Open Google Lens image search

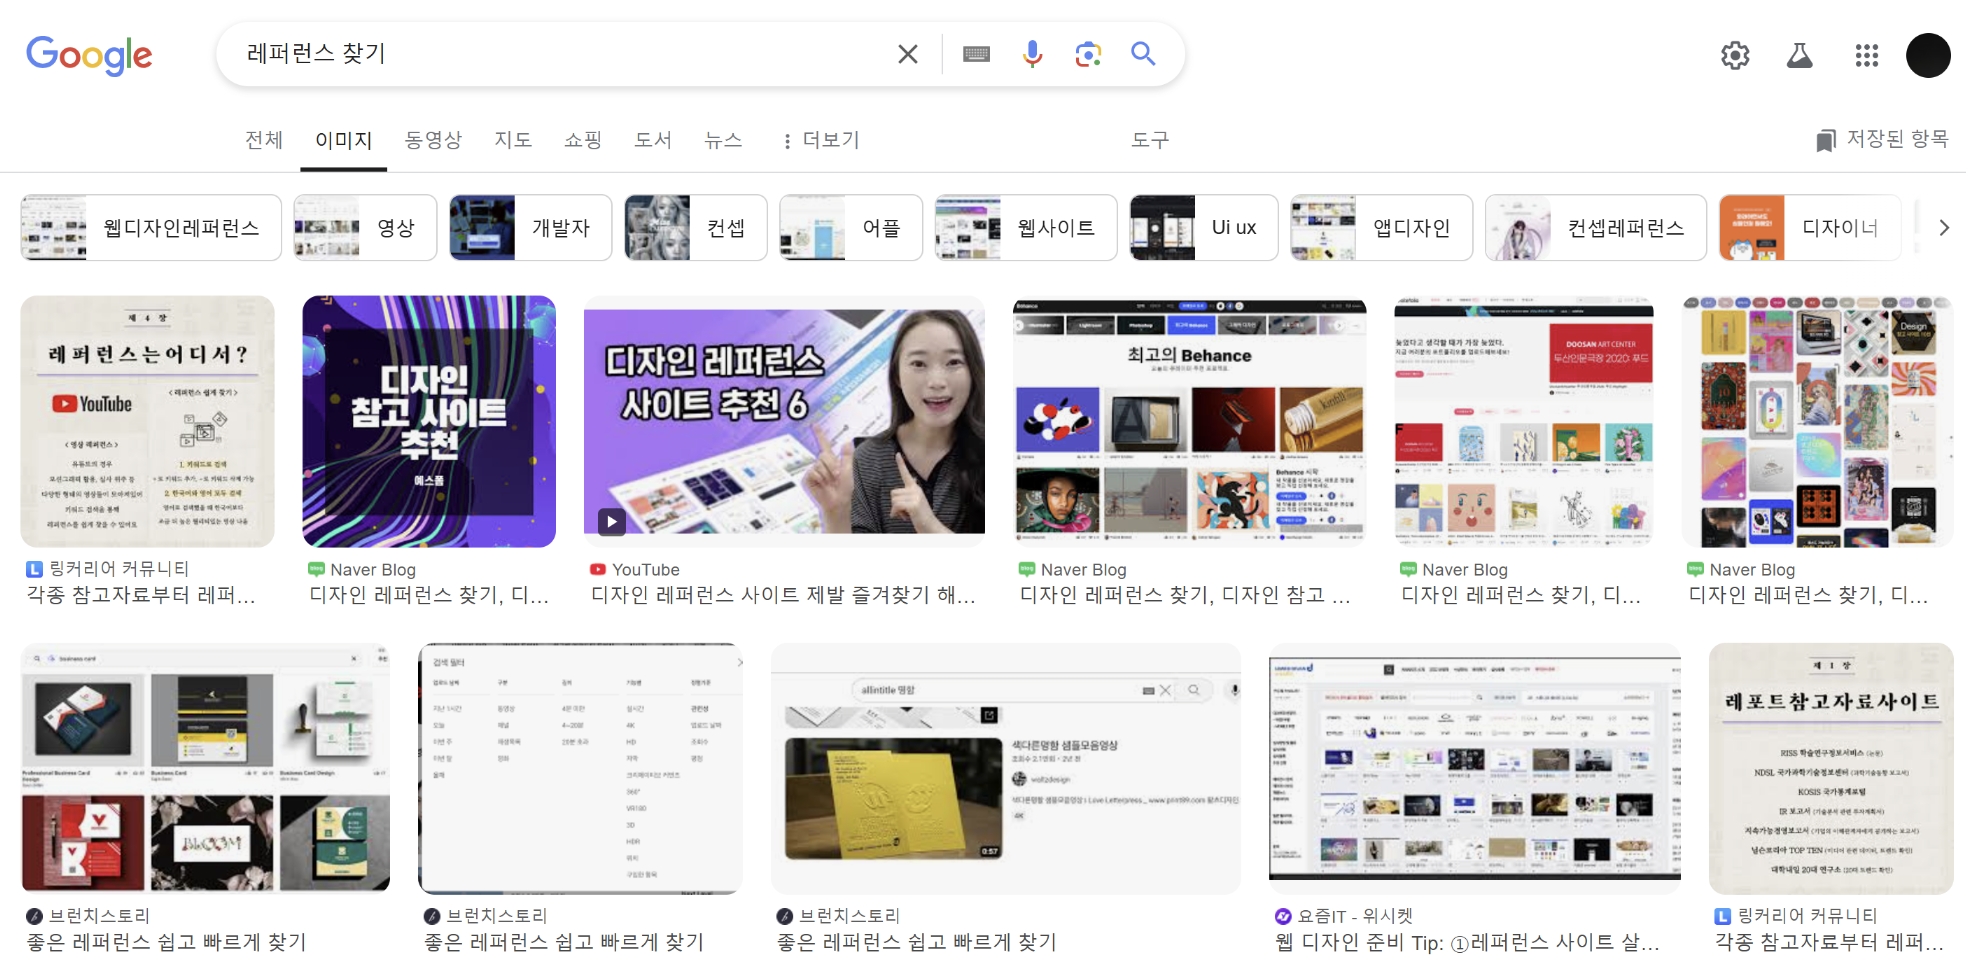[1088, 54]
